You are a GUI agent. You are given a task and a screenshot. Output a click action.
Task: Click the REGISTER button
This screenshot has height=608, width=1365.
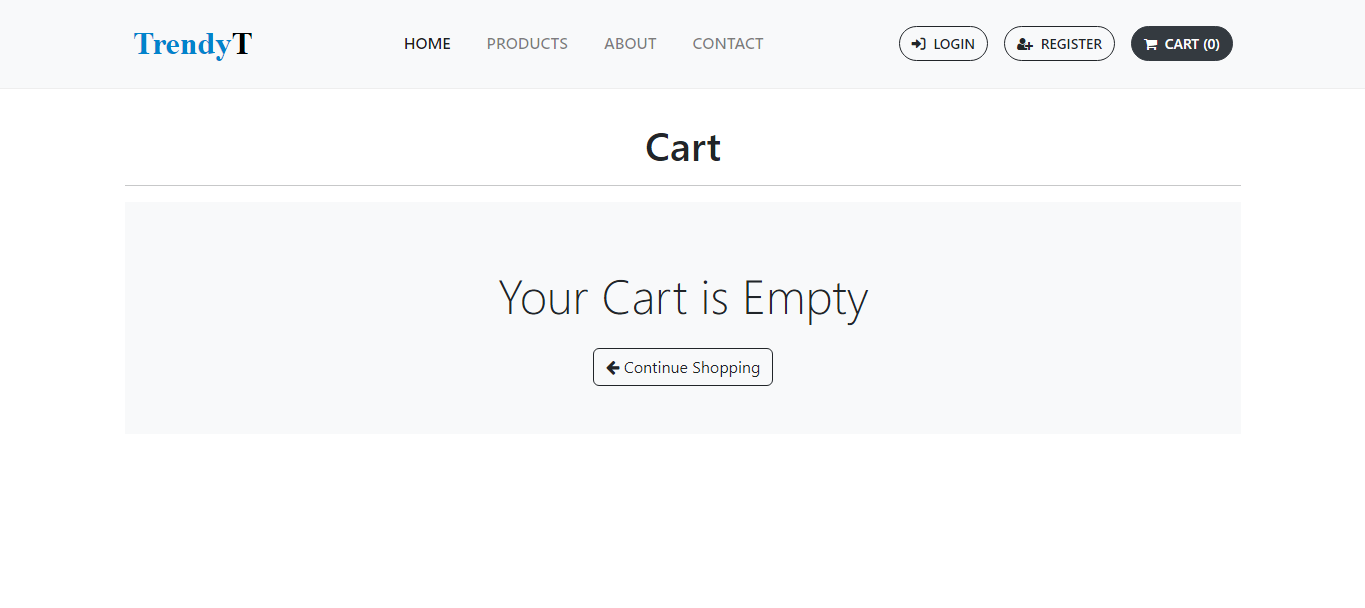[x=1059, y=44]
